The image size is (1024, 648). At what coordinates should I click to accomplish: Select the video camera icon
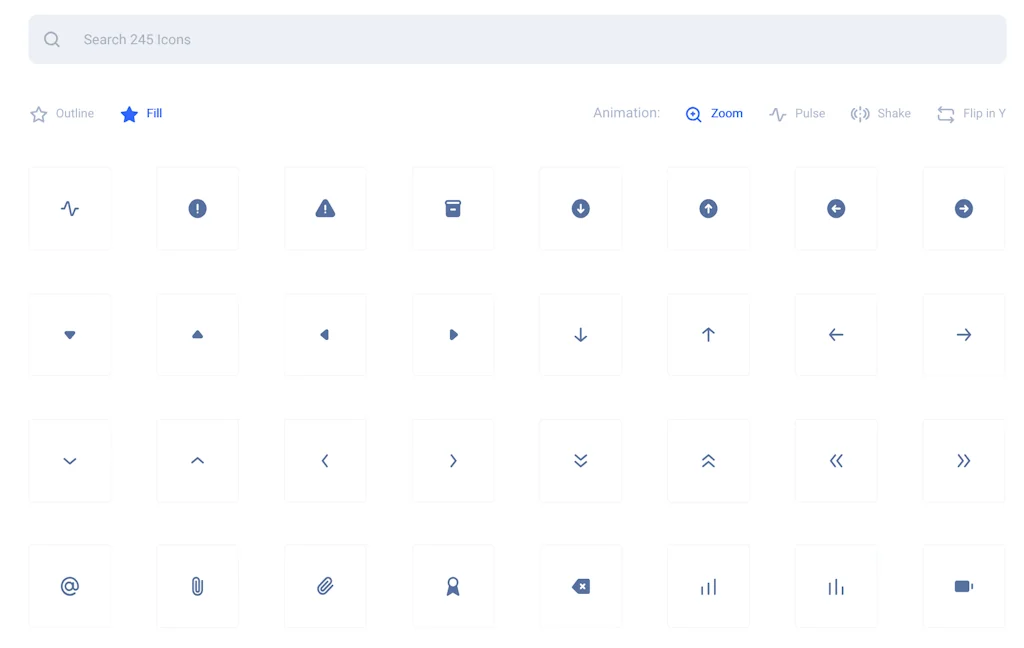pos(963,587)
